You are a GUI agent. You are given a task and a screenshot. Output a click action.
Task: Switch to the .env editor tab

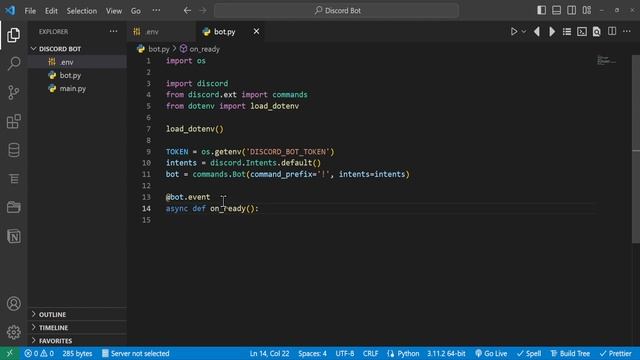162,31
